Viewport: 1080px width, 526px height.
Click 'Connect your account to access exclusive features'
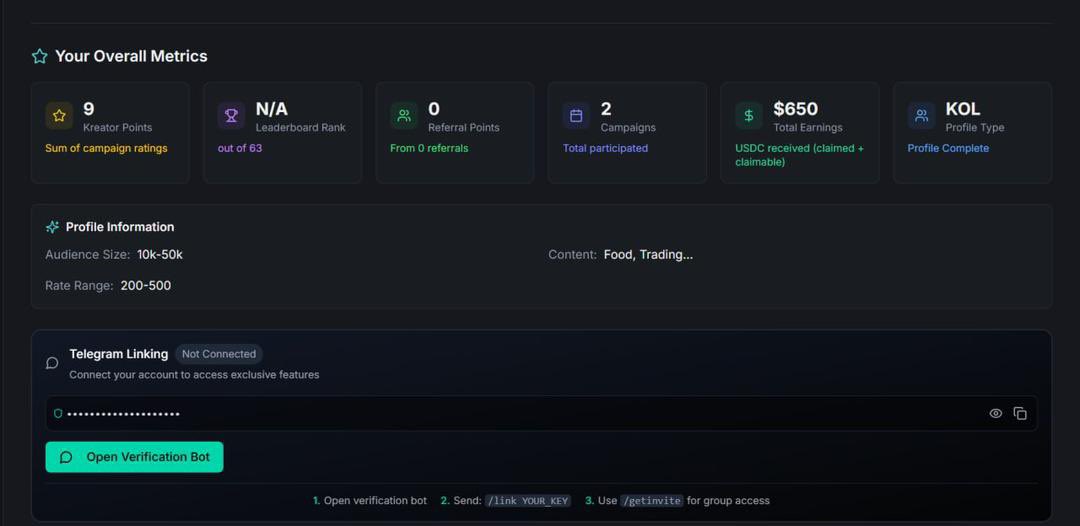point(194,375)
